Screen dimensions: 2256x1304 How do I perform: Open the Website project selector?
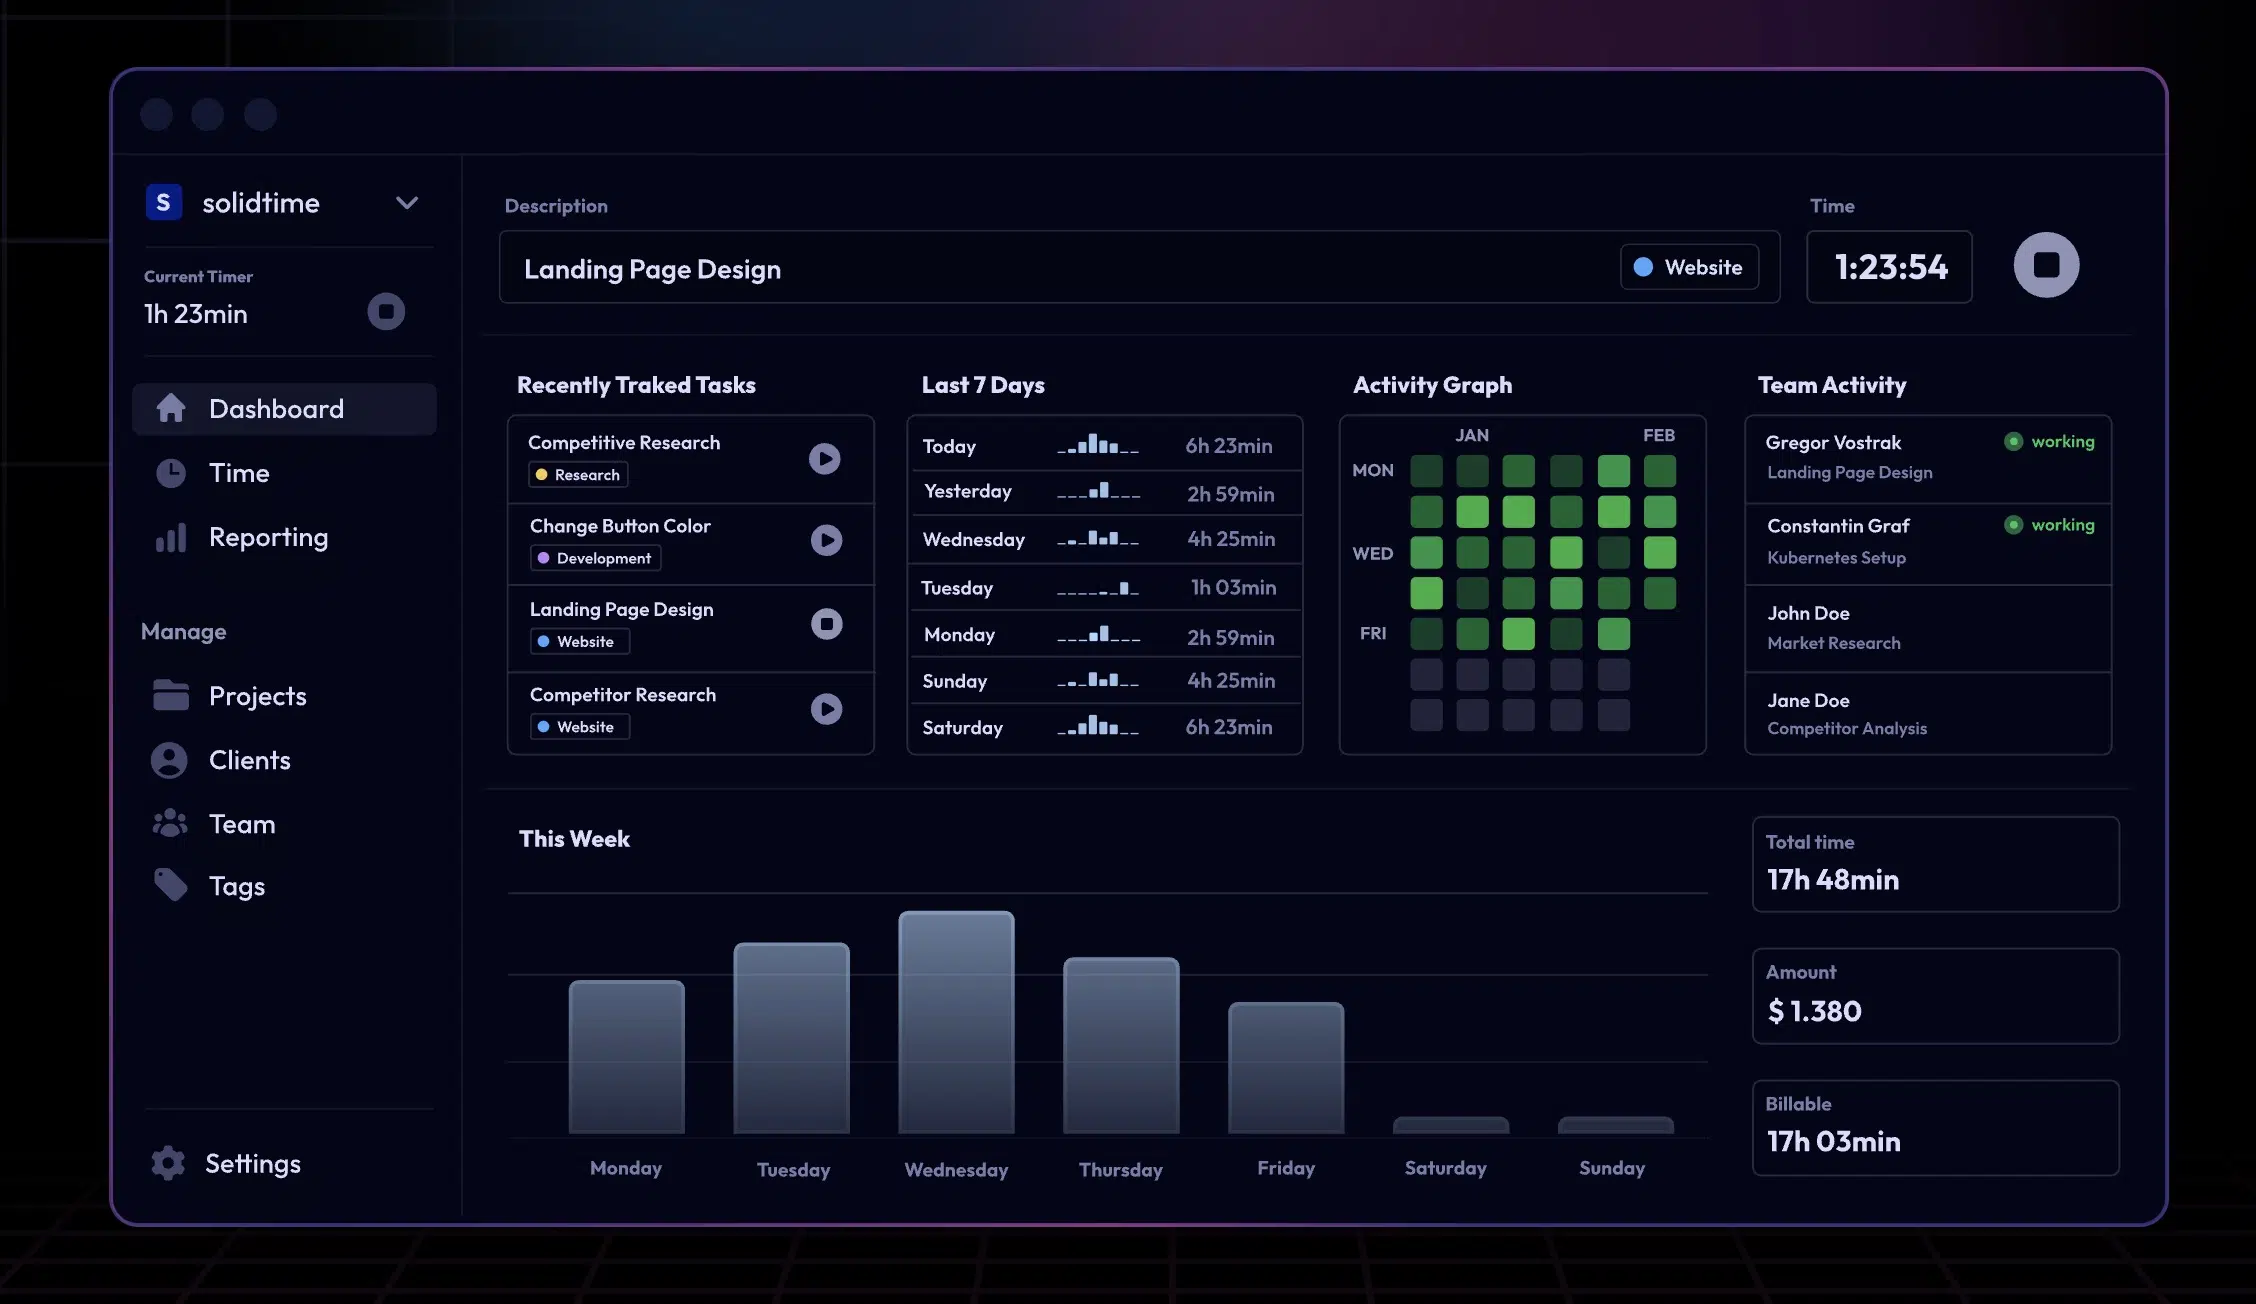(x=1689, y=266)
